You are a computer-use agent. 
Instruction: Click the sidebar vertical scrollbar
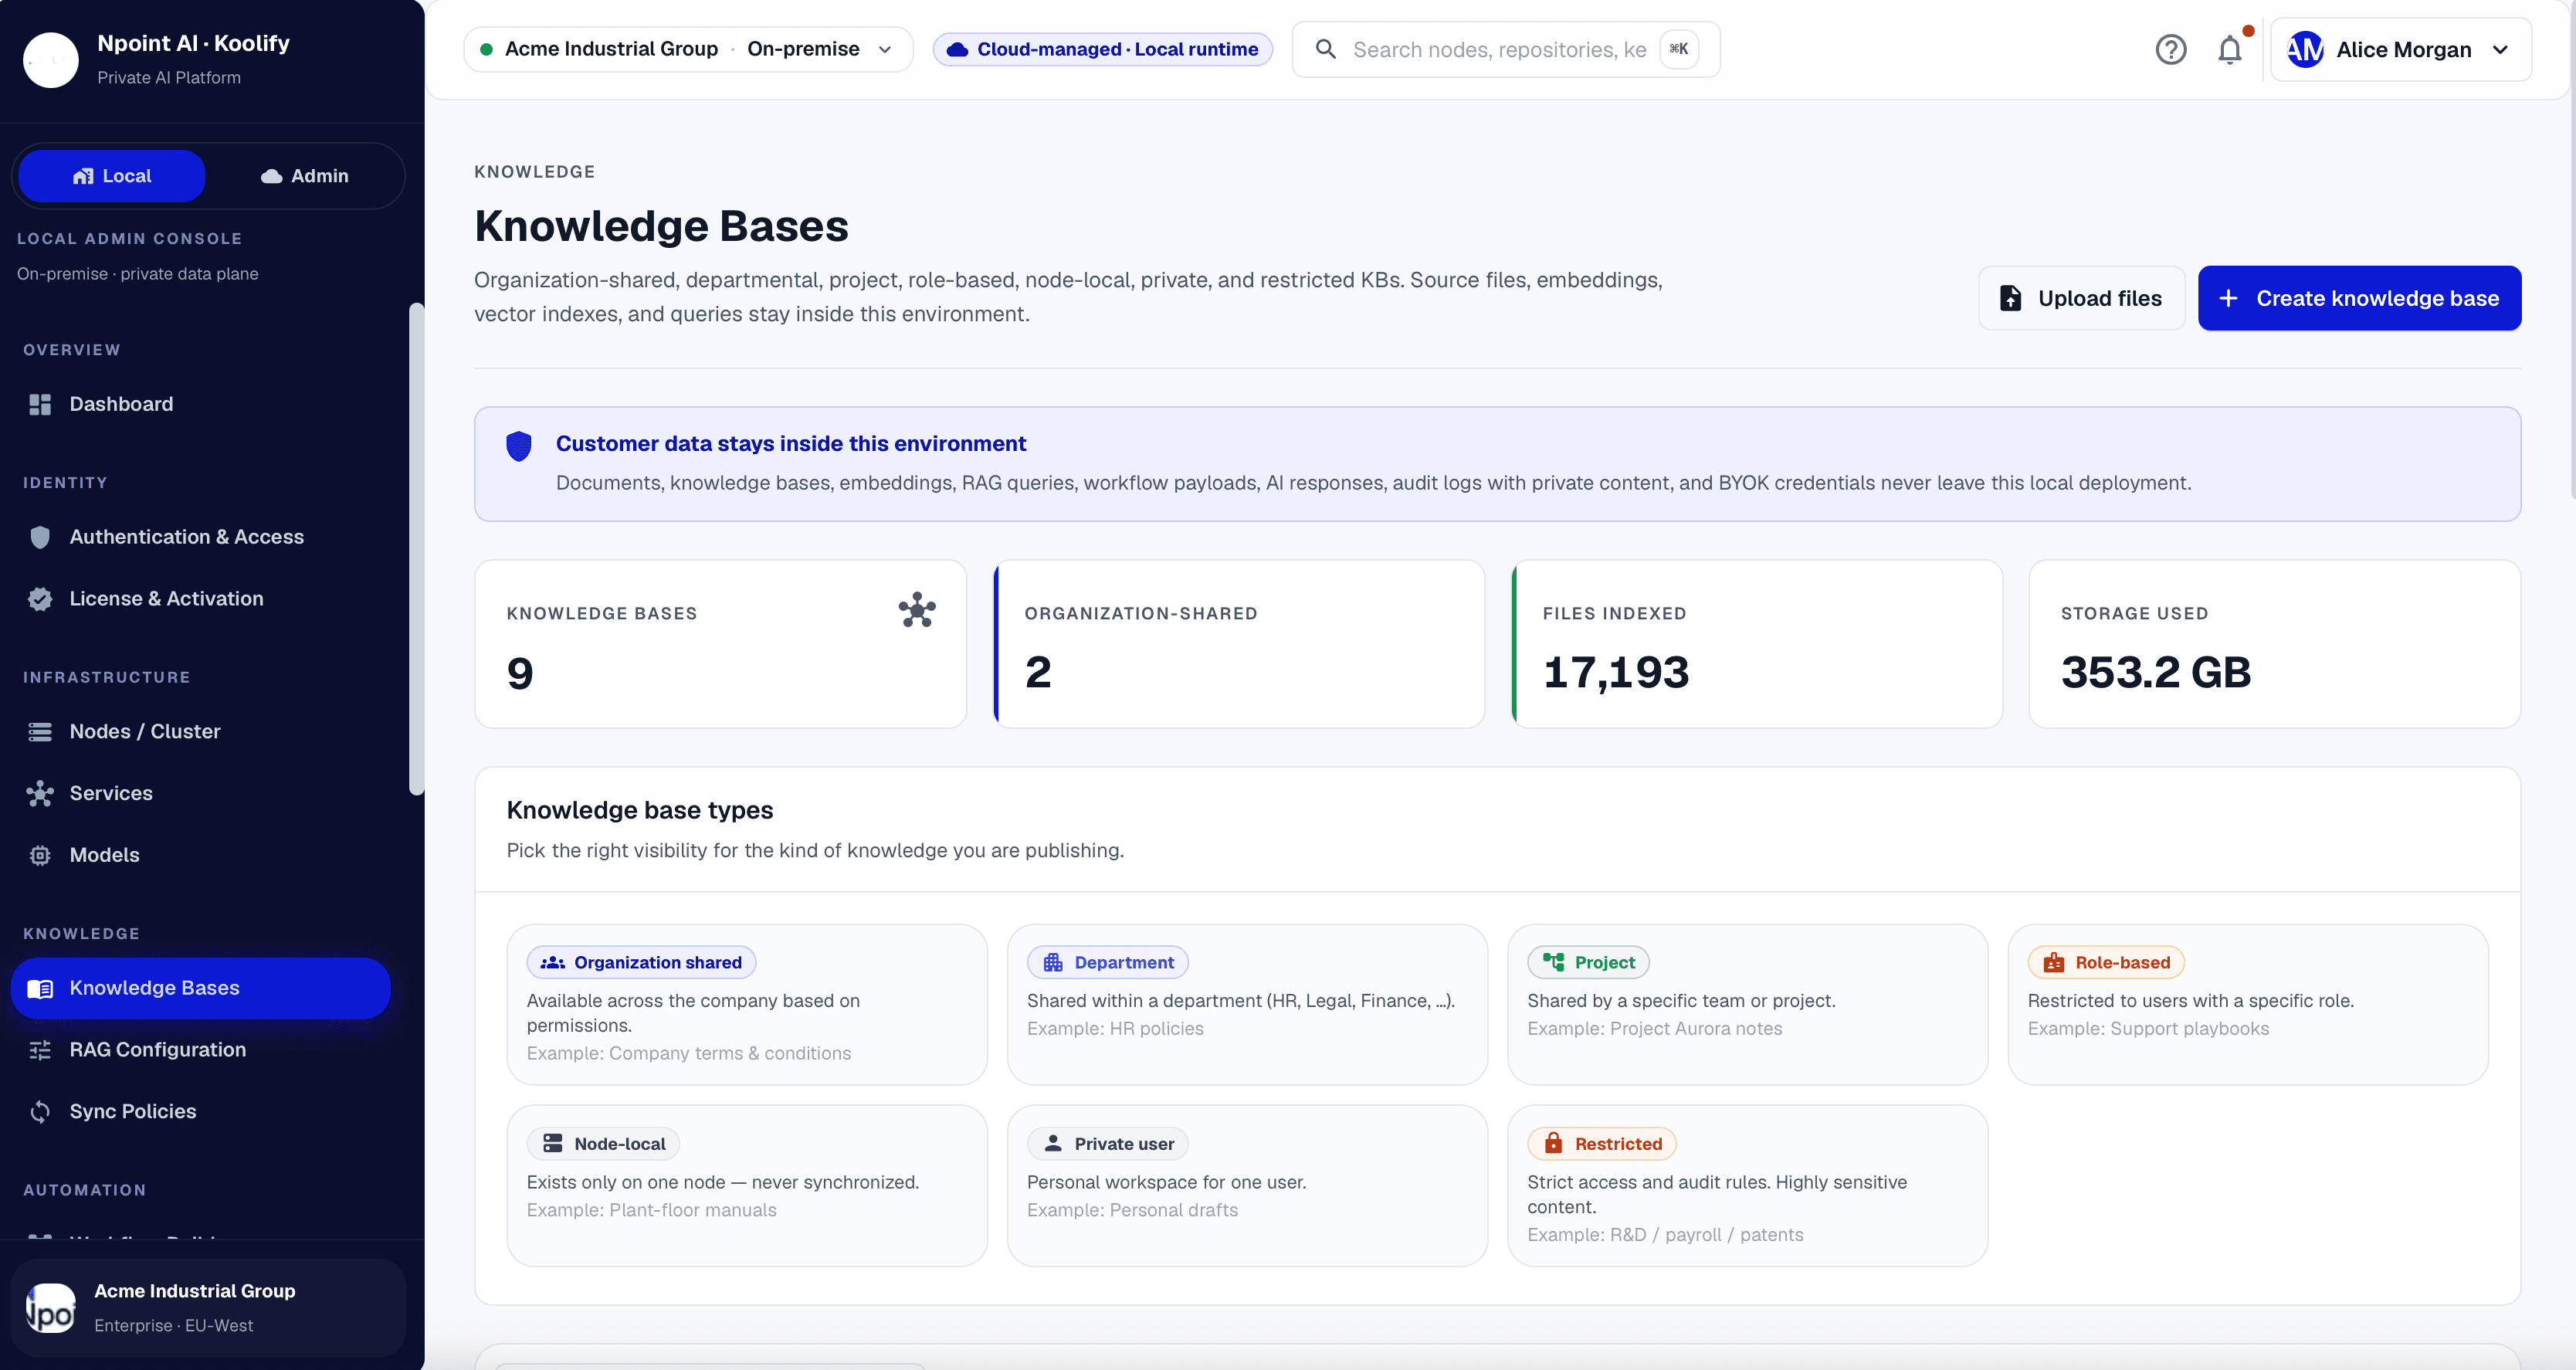tap(416, 549)
